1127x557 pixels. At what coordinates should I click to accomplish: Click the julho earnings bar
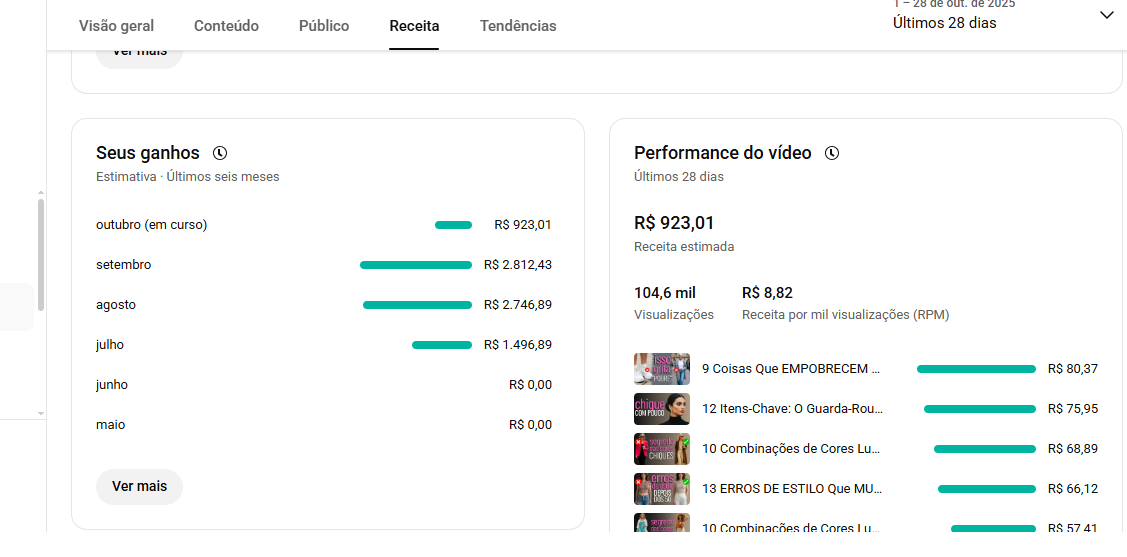coord(441,345)
